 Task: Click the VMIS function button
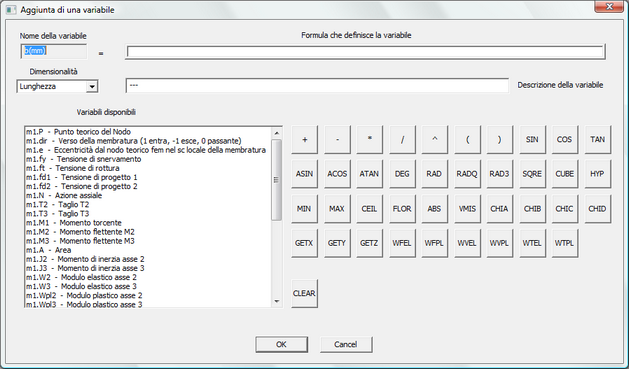[x=467, y=209]
